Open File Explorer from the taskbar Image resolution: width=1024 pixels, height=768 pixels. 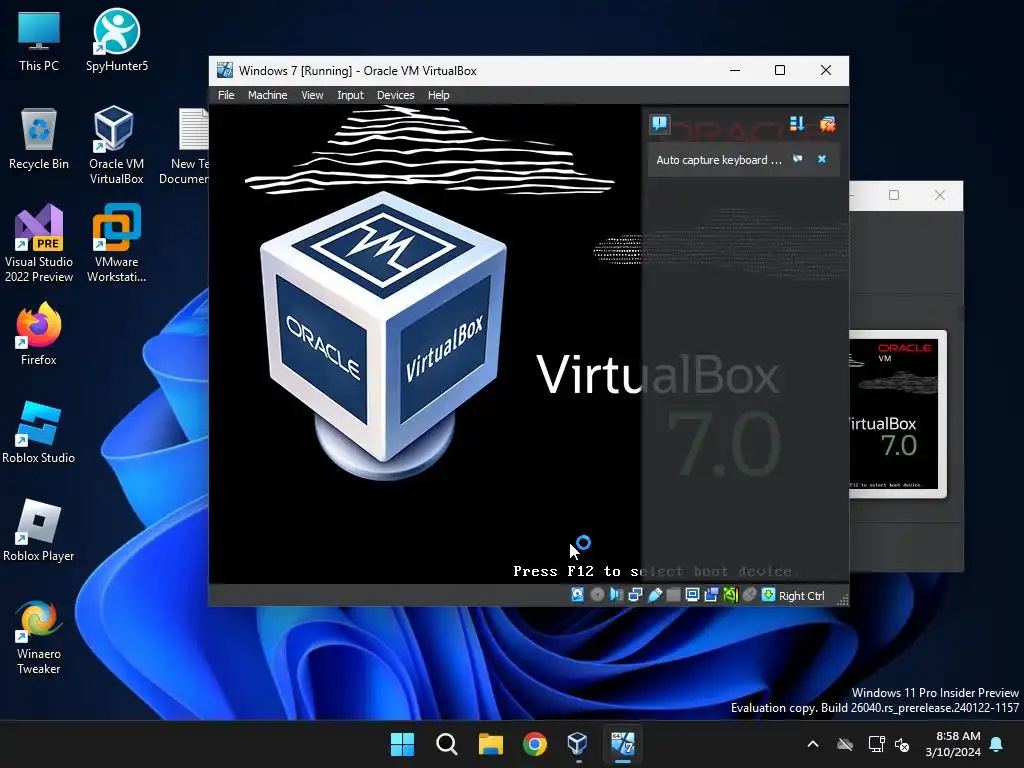click(490, 744)
